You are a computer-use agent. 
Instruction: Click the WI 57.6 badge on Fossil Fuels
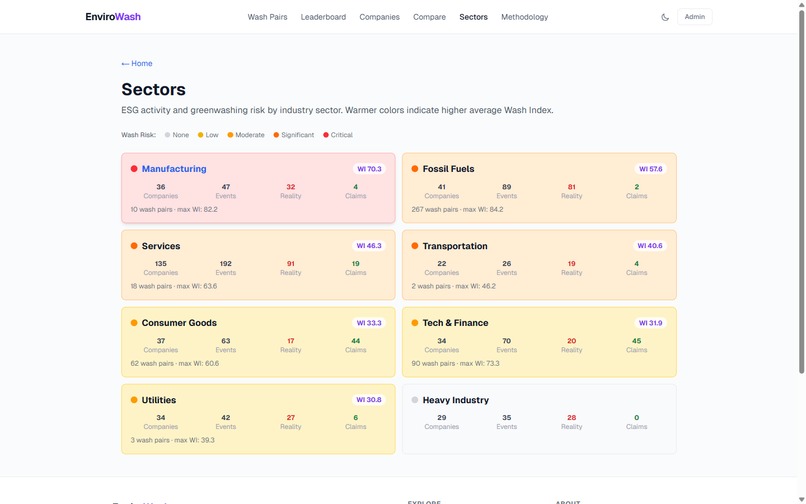(650, 169)
